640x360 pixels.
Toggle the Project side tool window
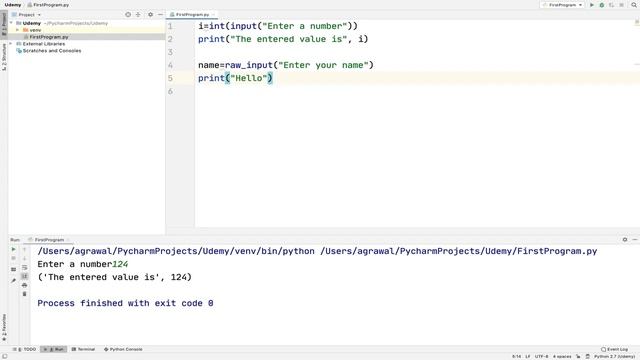(x=4, y=24)
